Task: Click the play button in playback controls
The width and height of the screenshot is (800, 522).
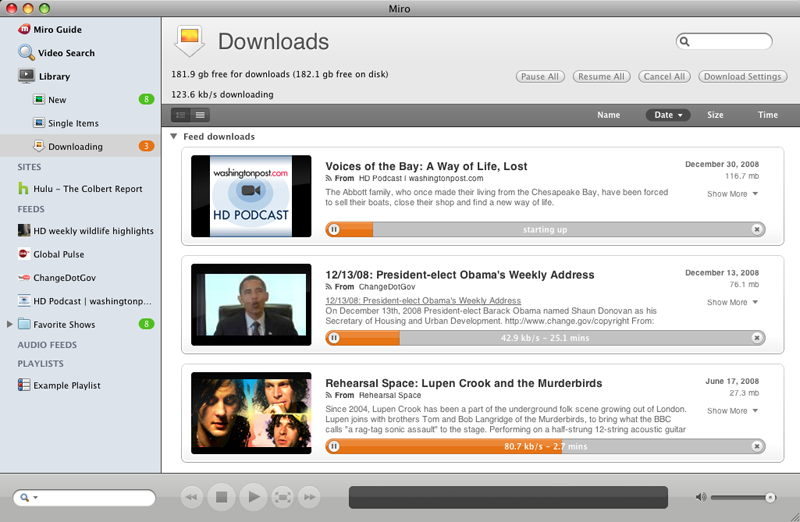Action: (x=253, y=496)
